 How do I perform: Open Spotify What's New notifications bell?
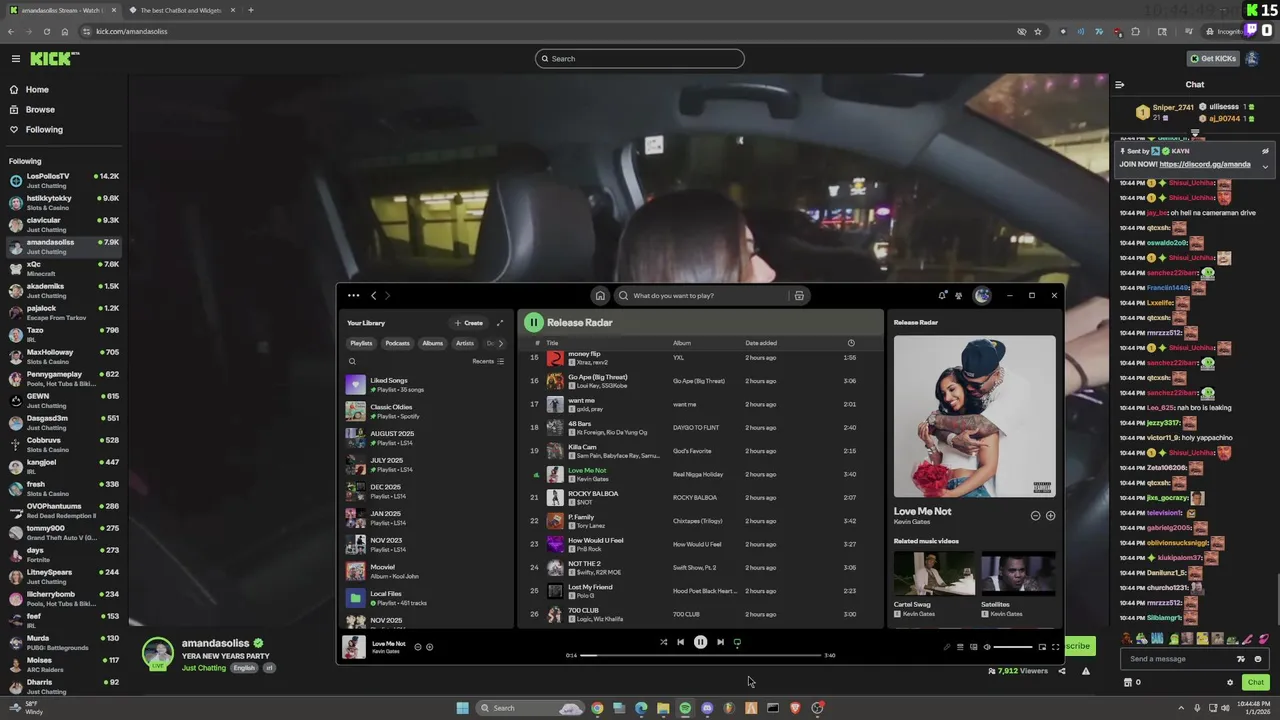point(942,295)
